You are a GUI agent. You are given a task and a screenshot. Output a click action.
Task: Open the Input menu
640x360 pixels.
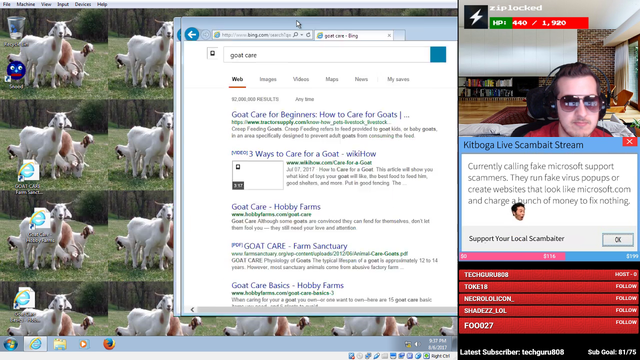point(63,4)
